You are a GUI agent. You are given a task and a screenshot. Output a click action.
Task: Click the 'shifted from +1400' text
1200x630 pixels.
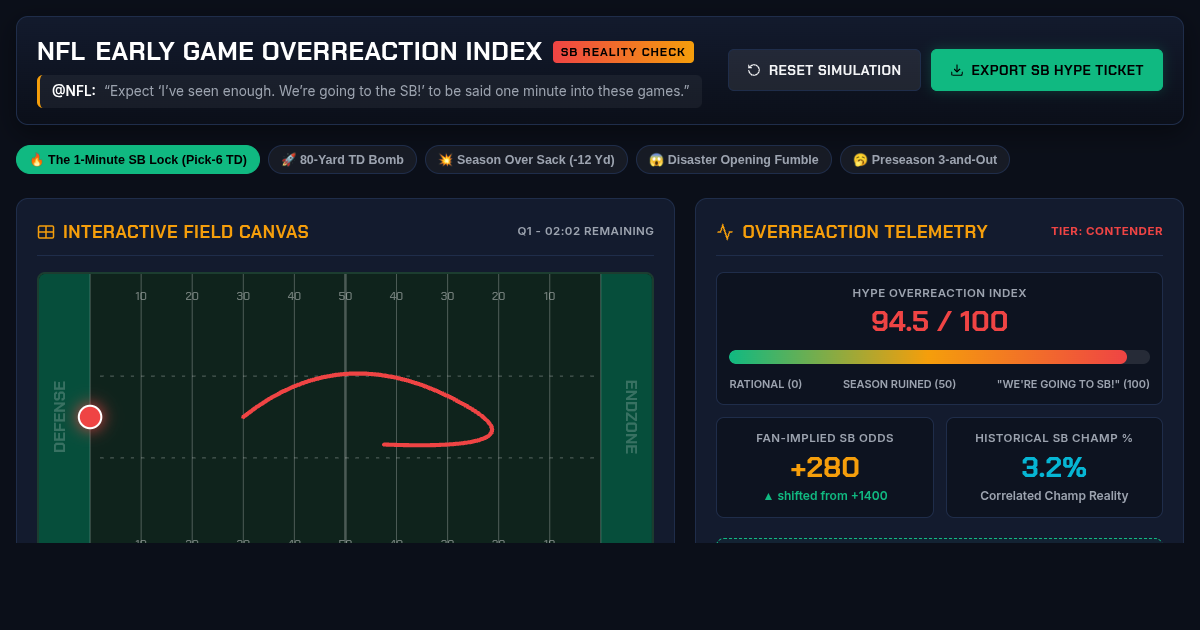point(825,496)
